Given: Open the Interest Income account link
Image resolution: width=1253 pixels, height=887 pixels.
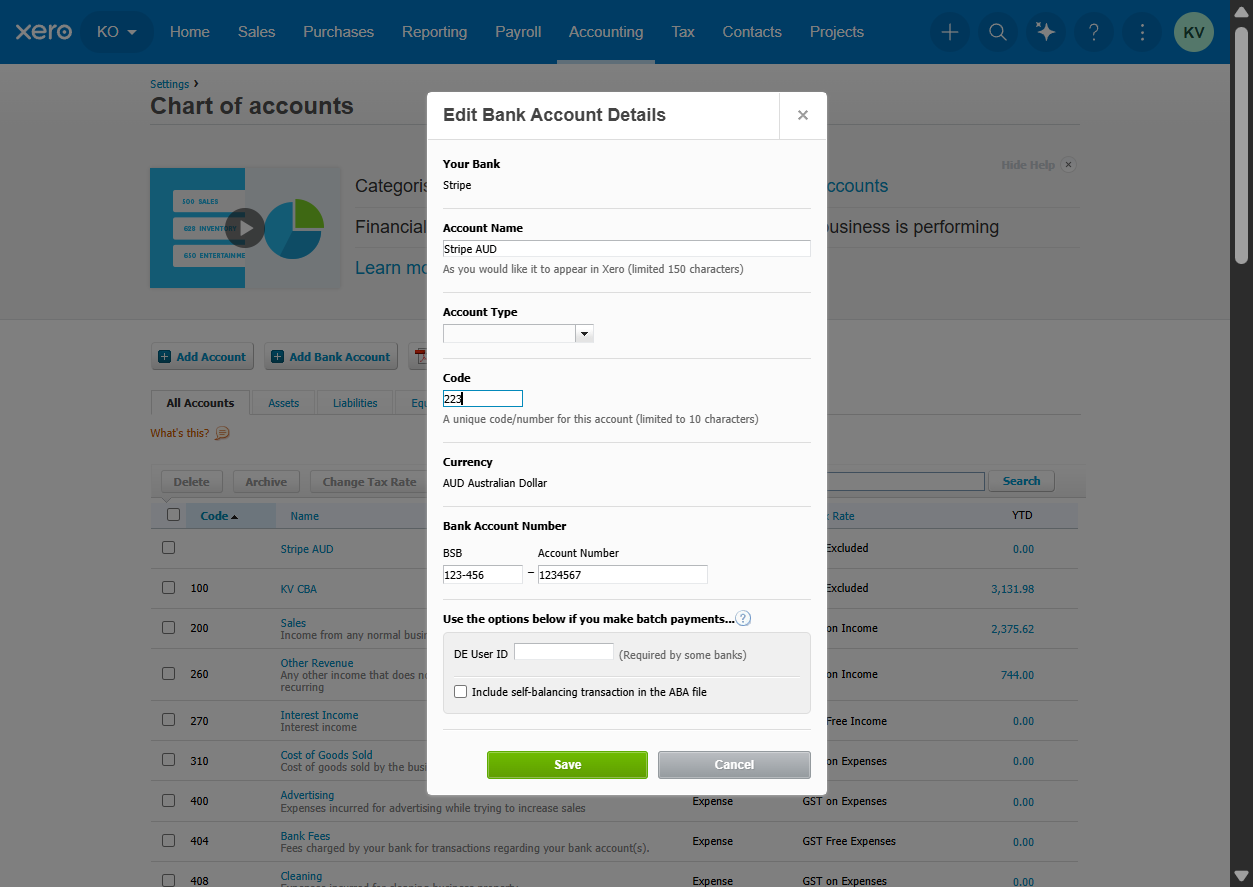Looking at the screenshot, I should [x=319, y=715].
